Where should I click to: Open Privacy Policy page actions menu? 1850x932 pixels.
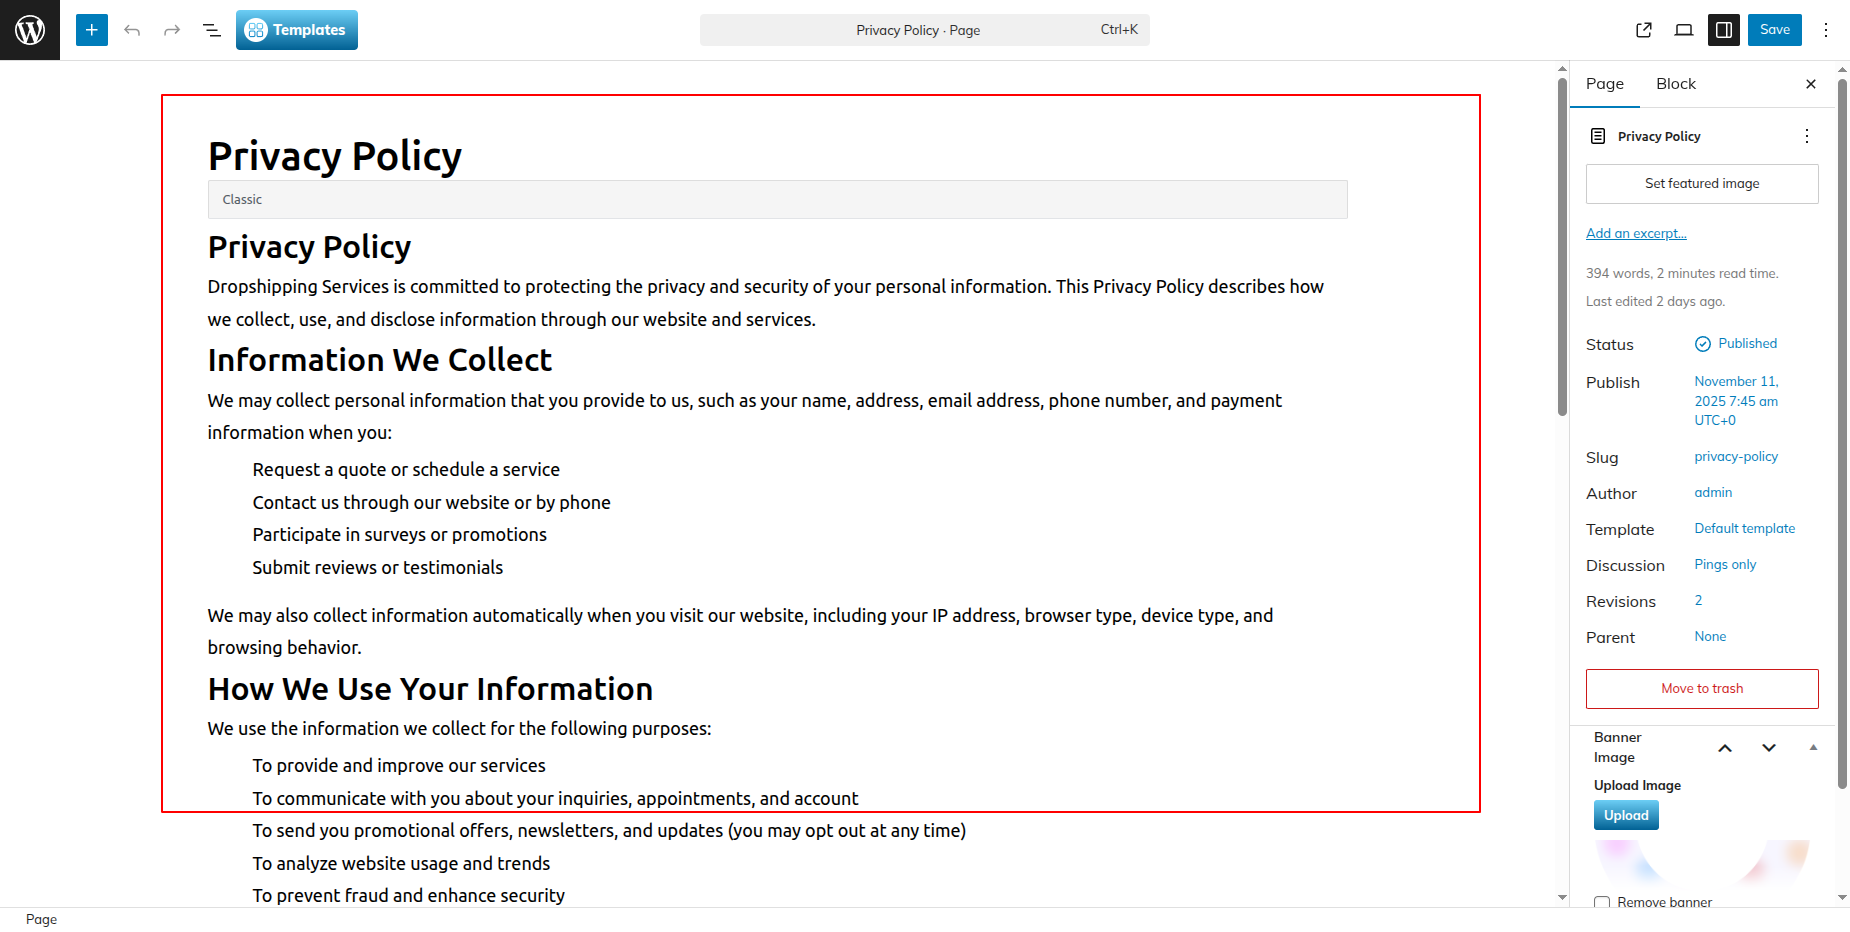click(1806, 136)
